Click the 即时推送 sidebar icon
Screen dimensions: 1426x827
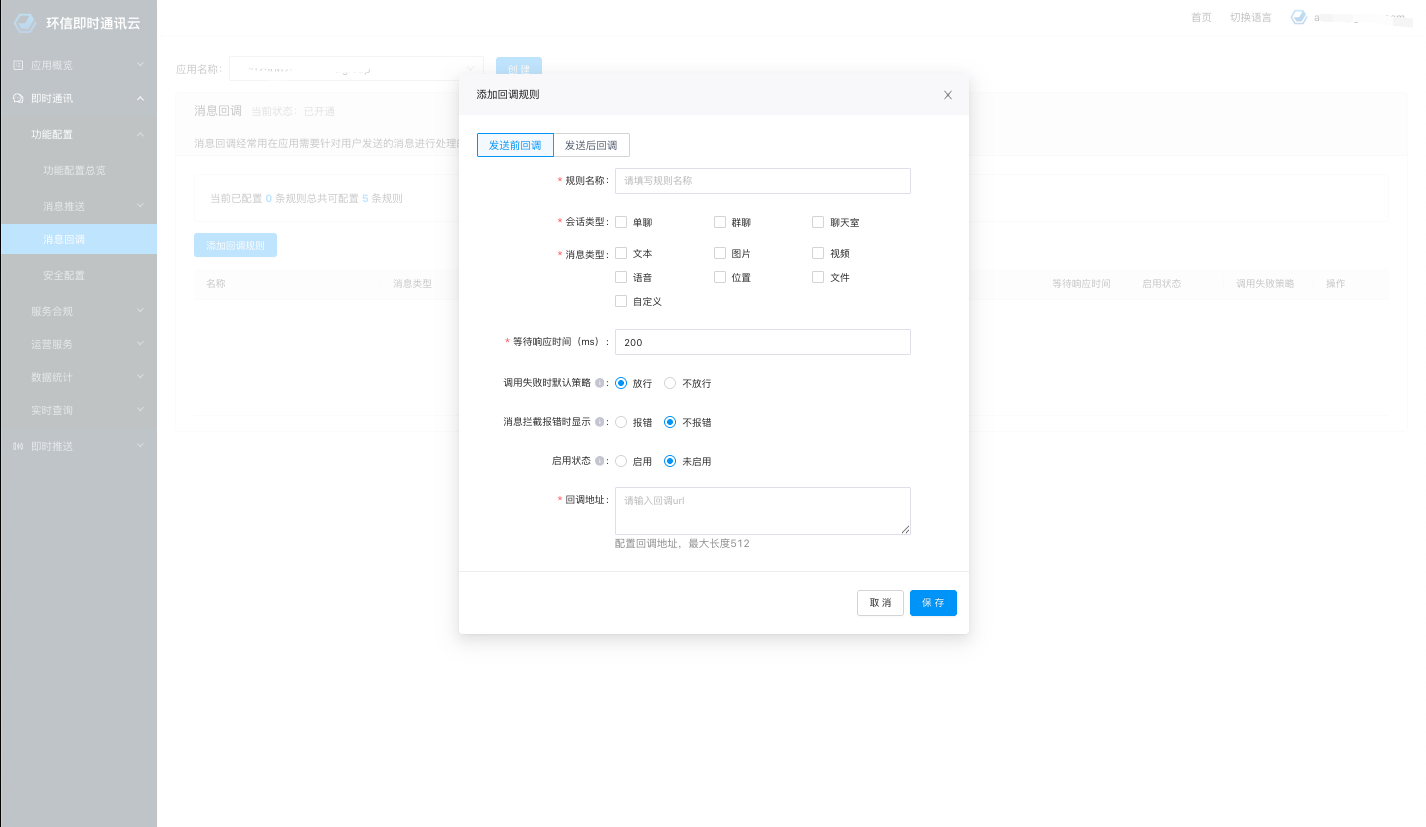(18, 446)
